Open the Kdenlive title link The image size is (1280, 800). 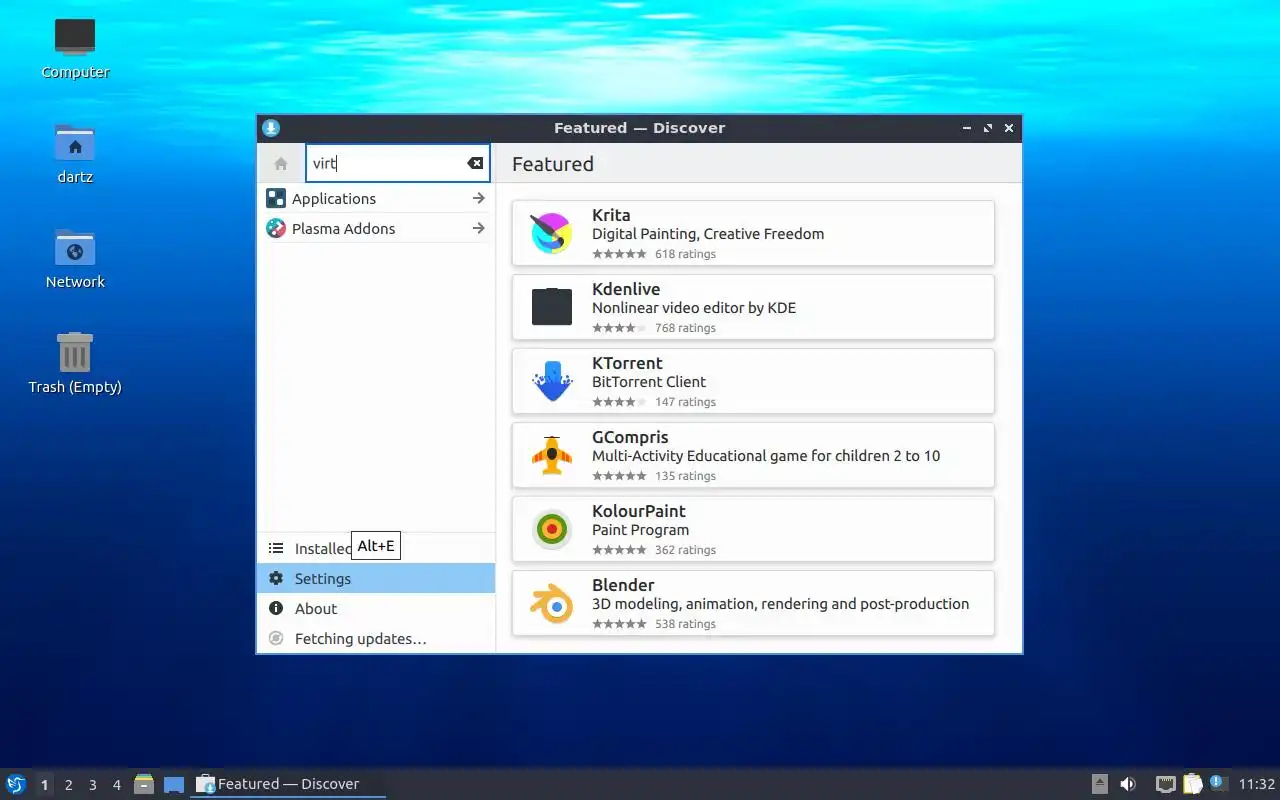tap(626, 289)
